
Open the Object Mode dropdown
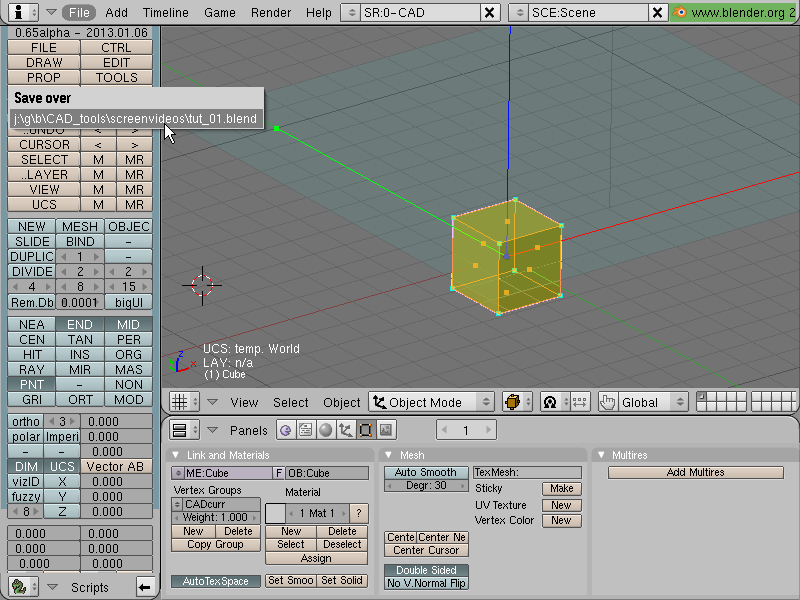click(x=432, y=402)
